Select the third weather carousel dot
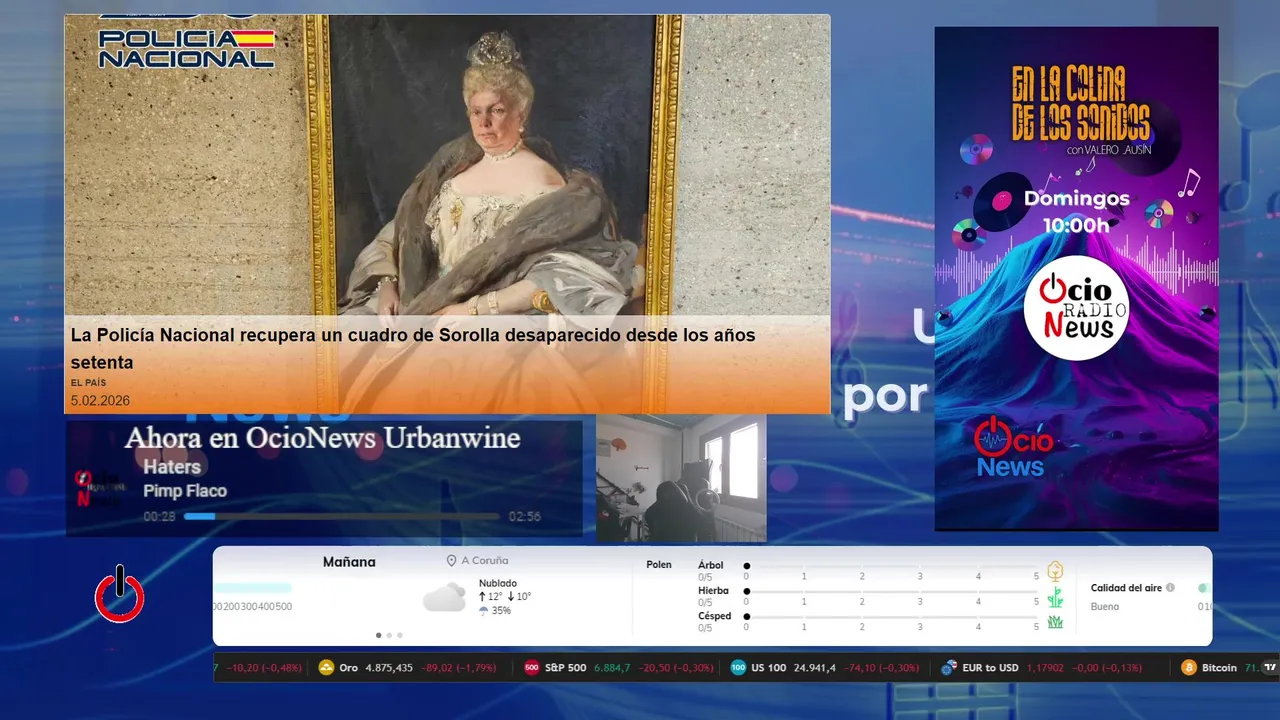1280x720 pixels. (x=400, y=635)
